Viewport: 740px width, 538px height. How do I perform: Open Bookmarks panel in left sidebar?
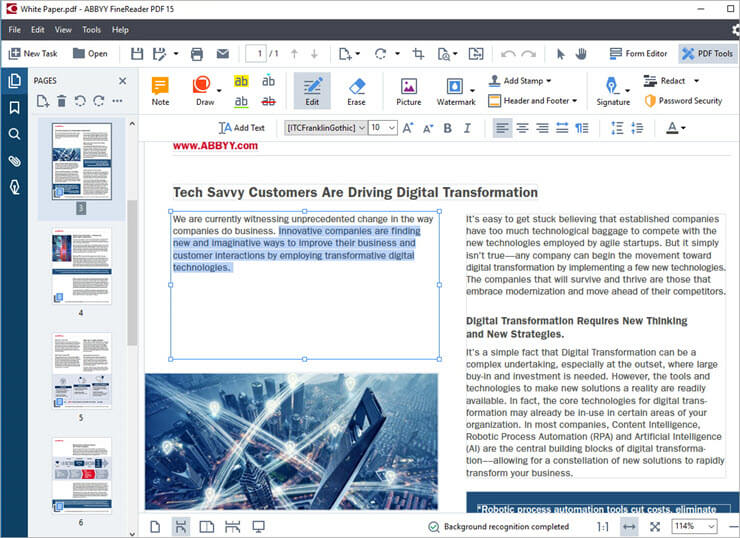[x=14, y=108]
